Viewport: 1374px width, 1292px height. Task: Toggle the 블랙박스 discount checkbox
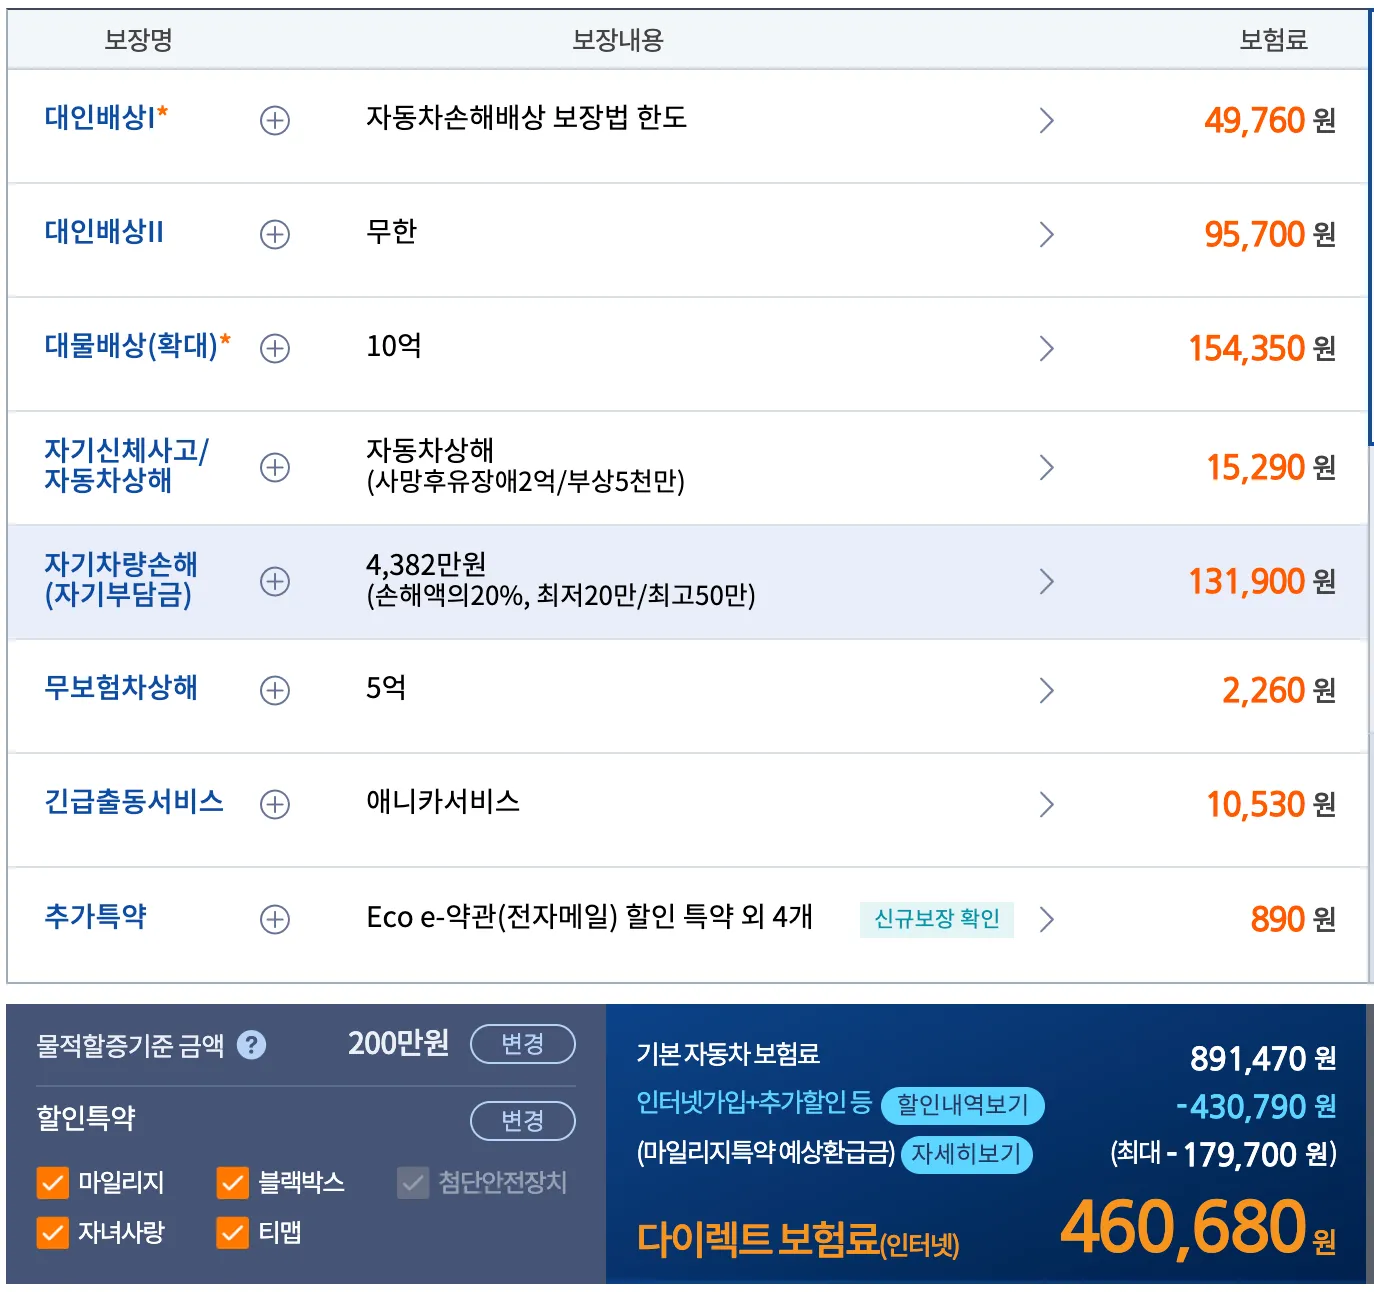coord(231,1183)
